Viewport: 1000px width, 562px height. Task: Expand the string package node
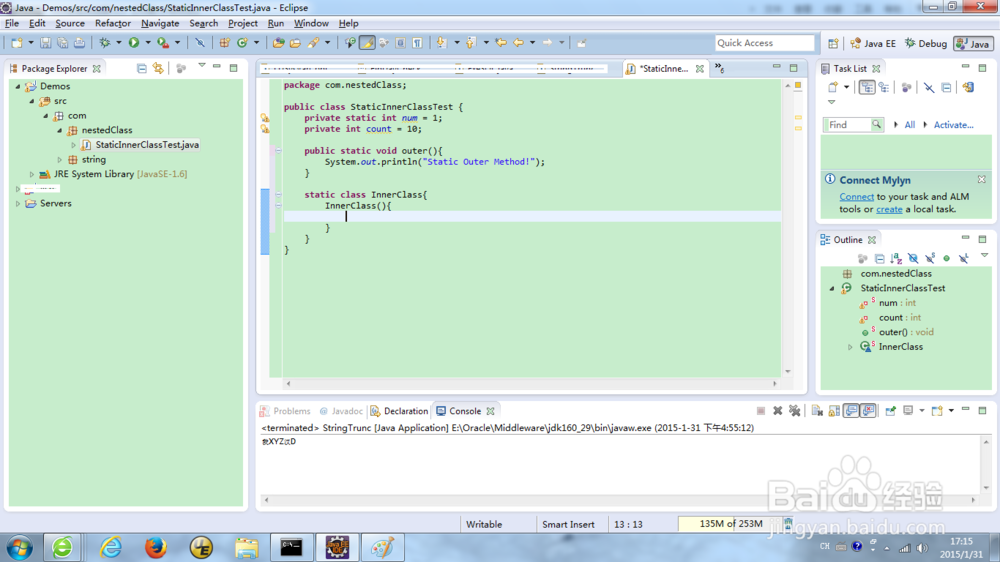click(x=60, y=159)
